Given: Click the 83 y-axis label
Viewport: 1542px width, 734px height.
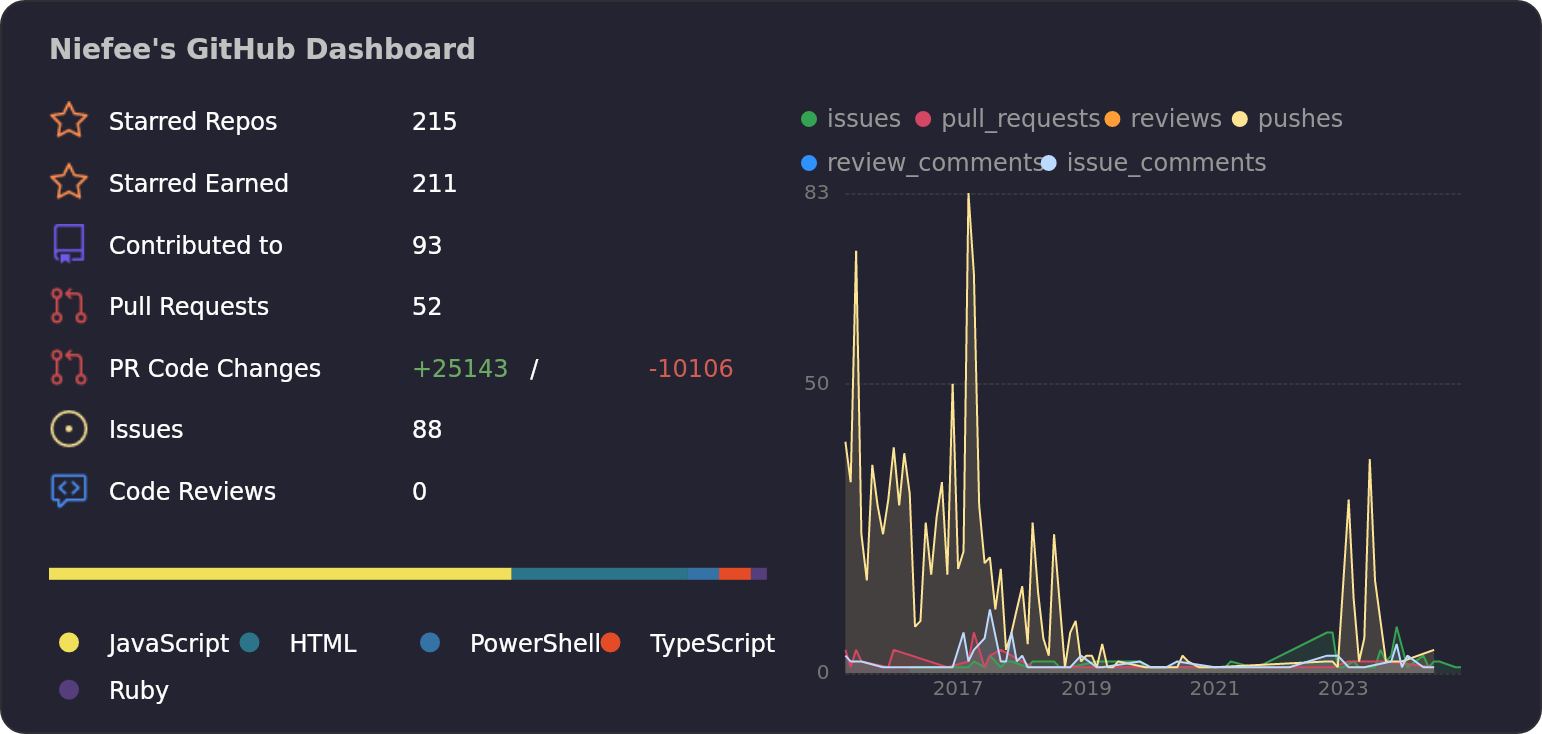Looking at the screenshot, I should click(x=816, y=192).
